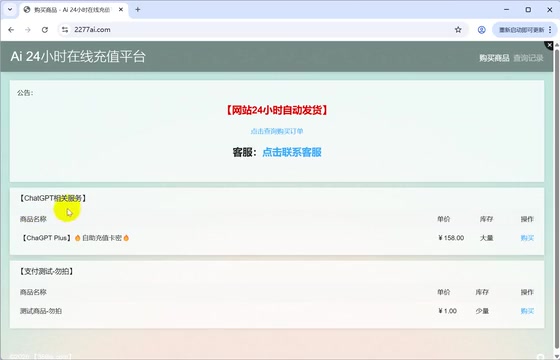
Task: Click the 【ChatGPT相关服务】 category heading
Action: (x=52, y=198)
